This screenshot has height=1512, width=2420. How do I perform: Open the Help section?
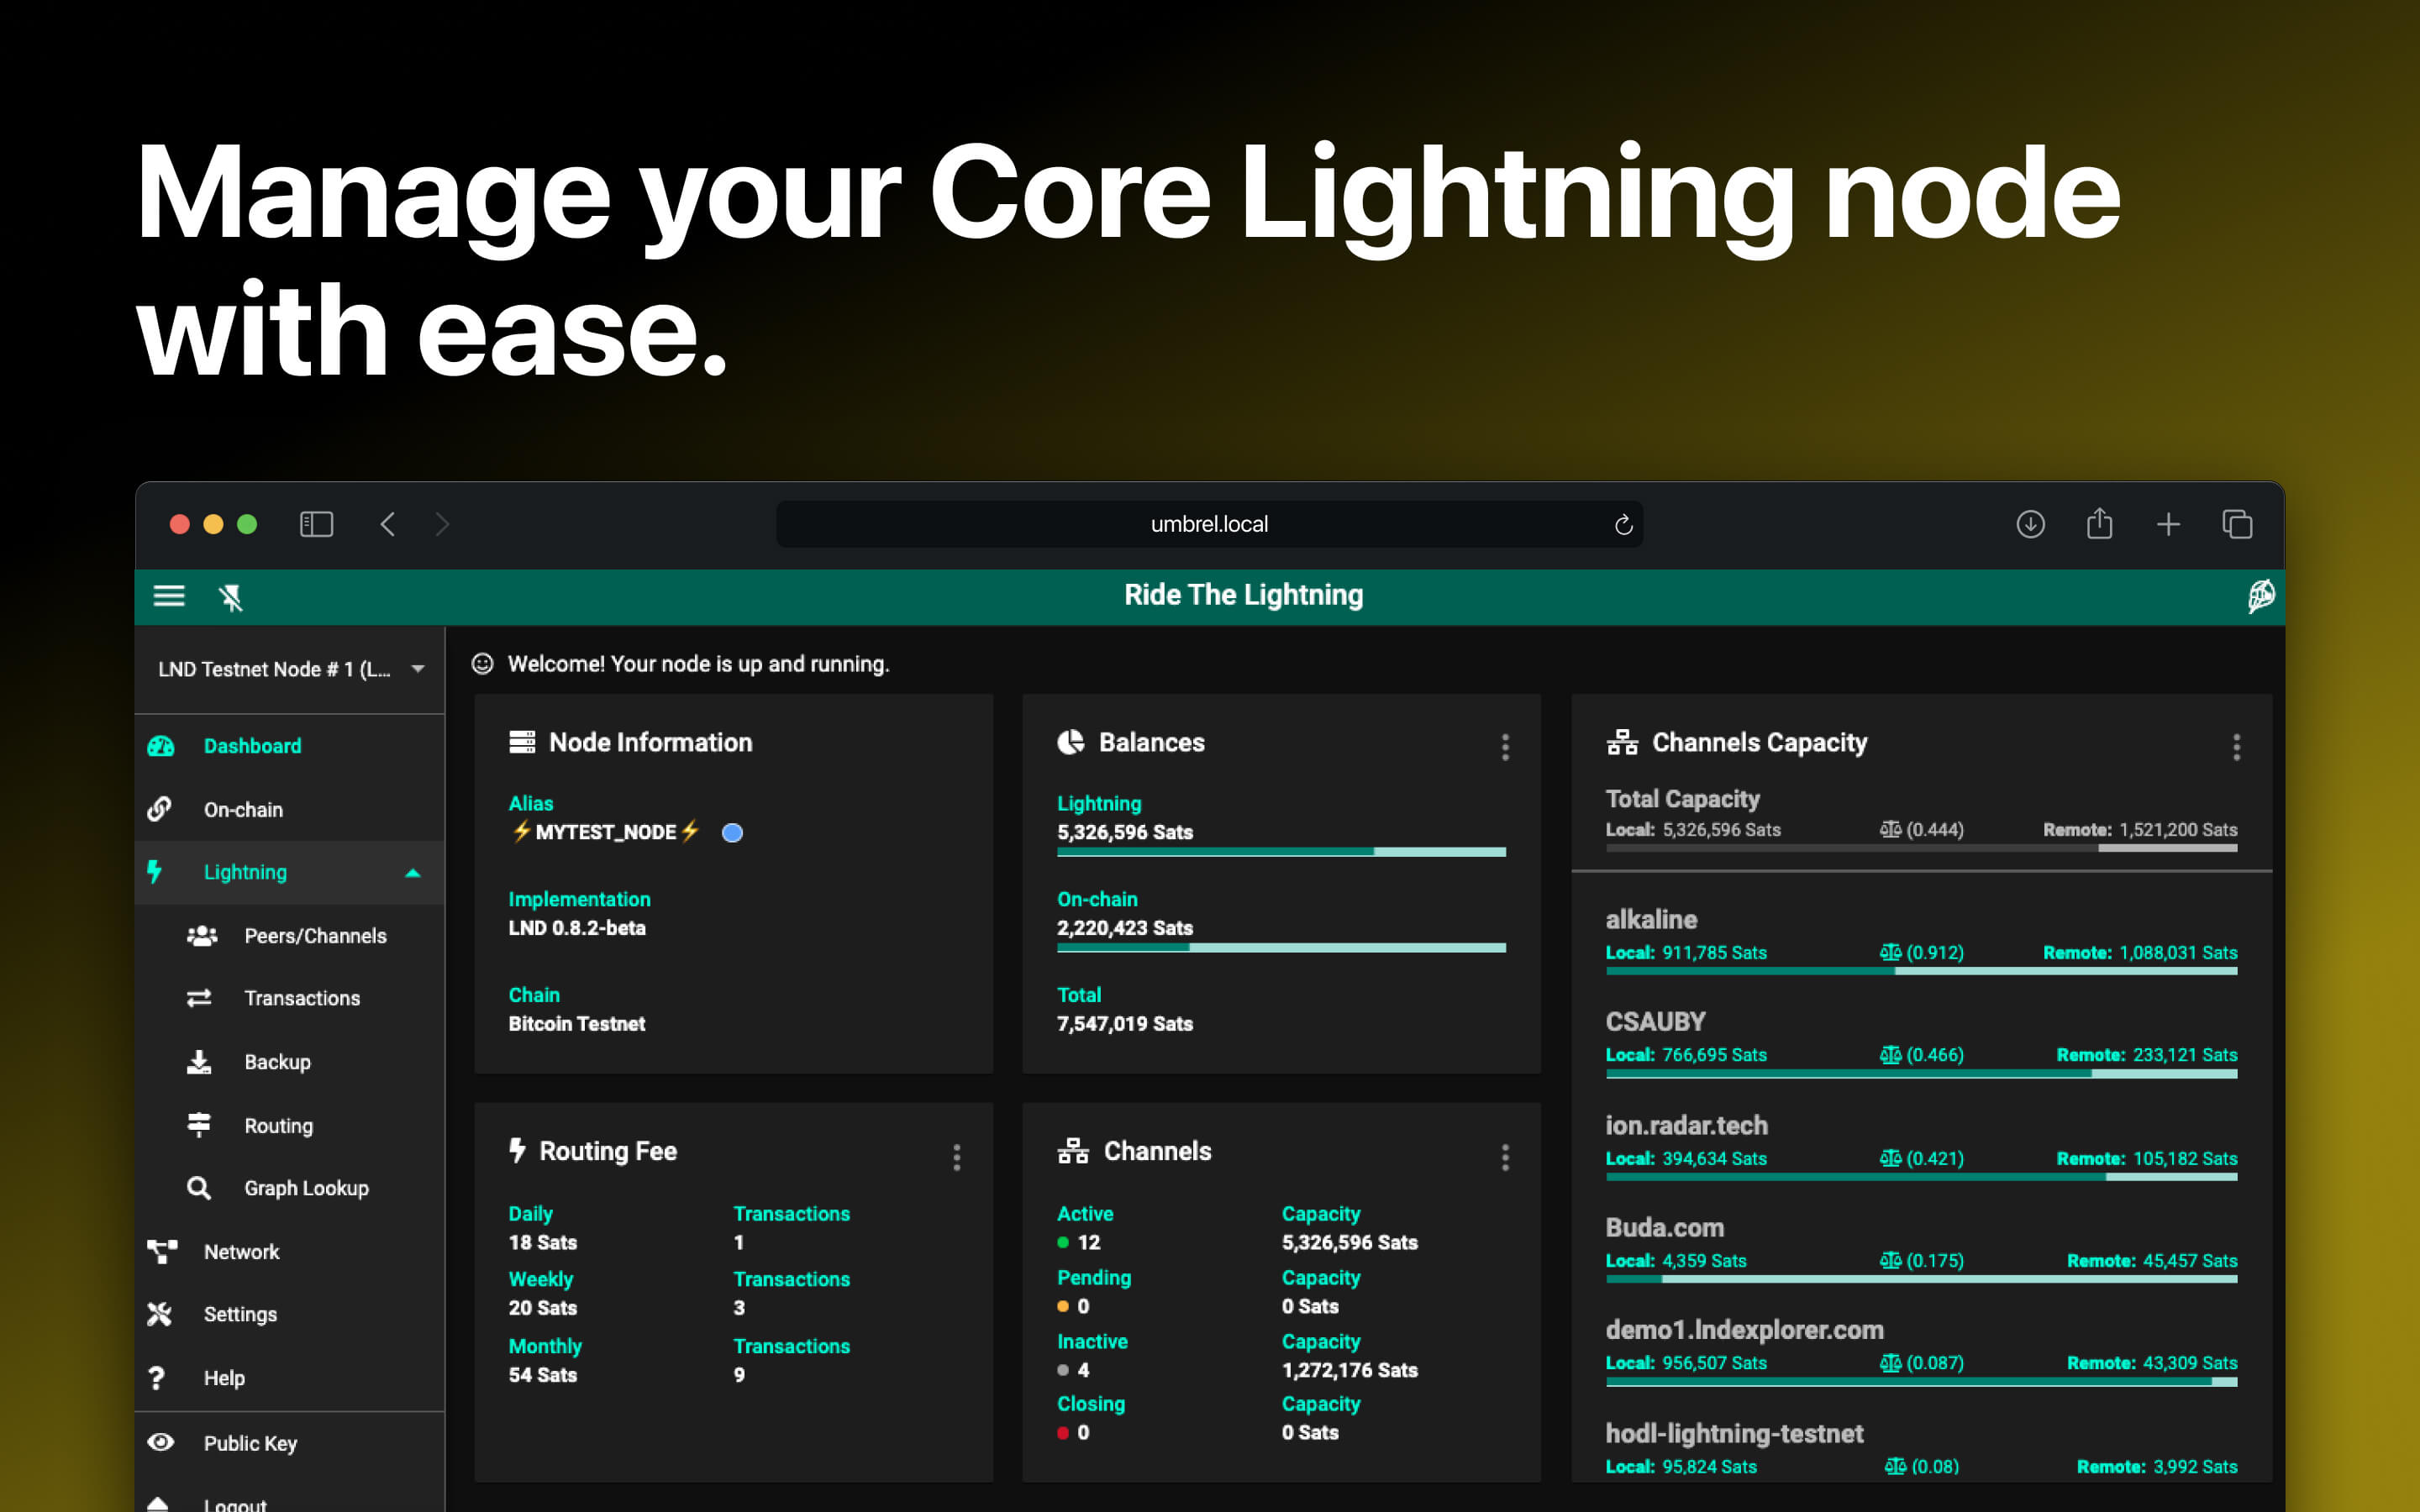point(224,1377)
